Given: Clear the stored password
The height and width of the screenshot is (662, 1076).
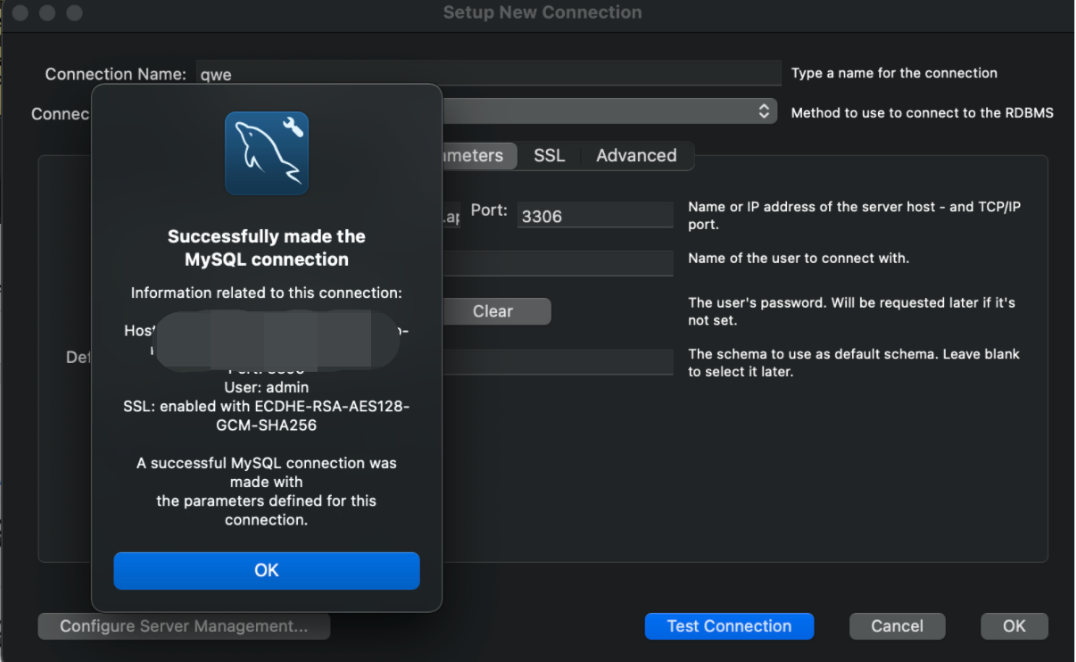Looking at the screenshot, I should [x=497, y=311].
